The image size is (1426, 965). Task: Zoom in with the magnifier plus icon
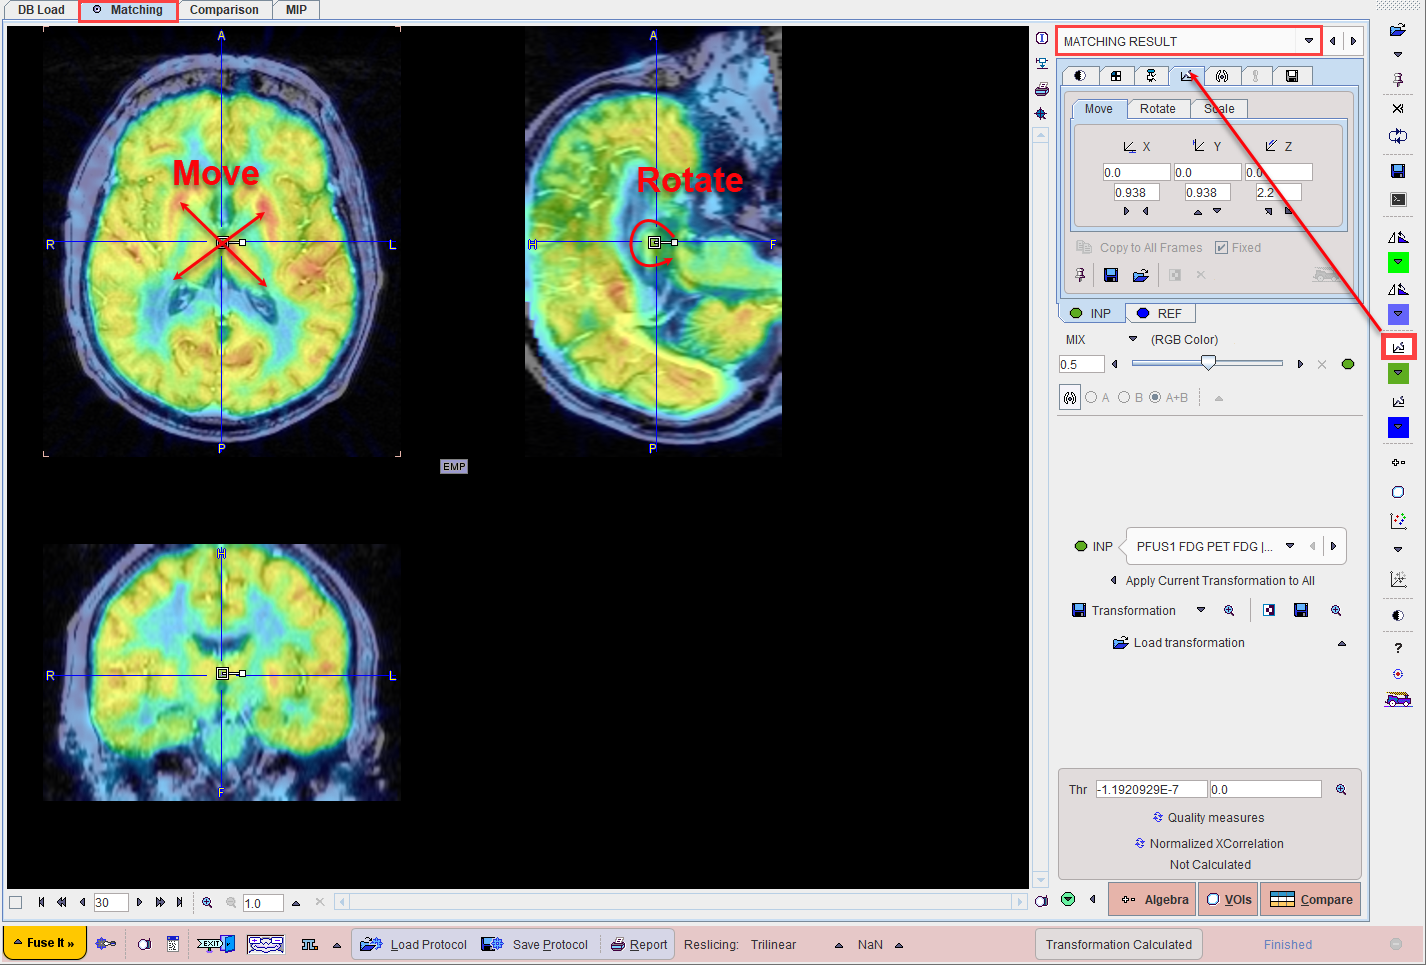coord(207,902)
